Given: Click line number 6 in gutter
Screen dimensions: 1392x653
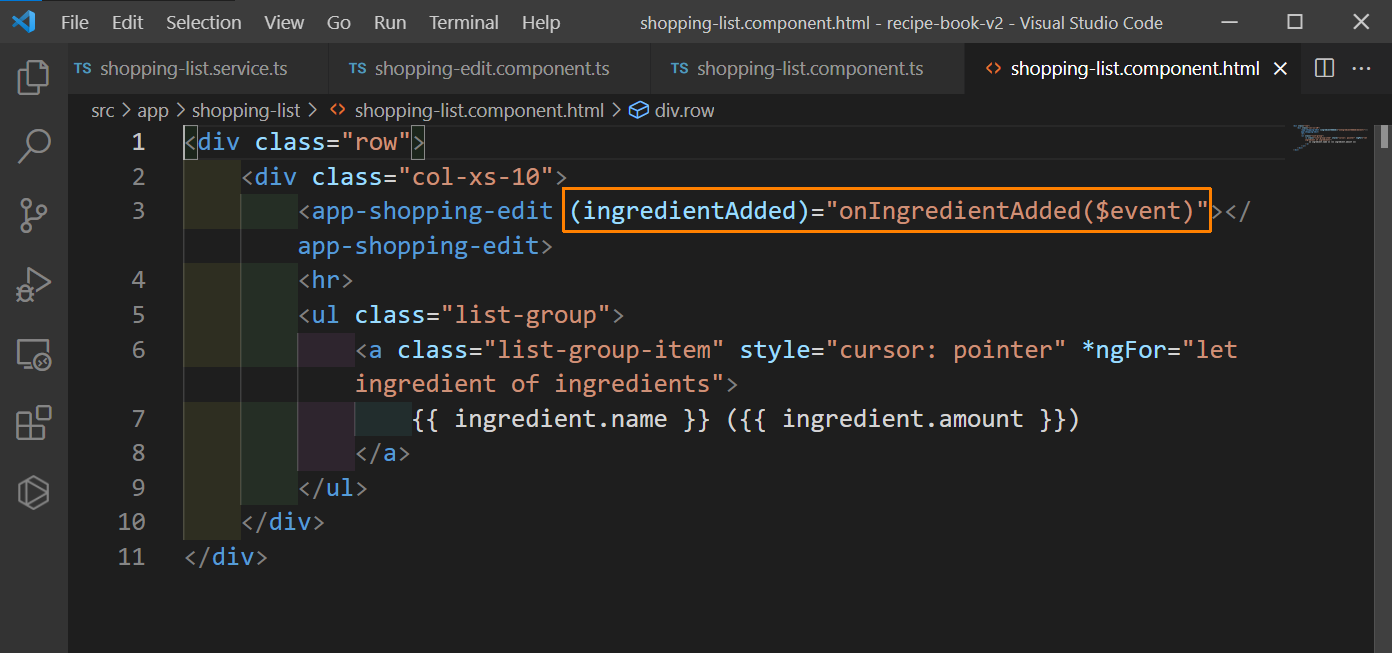Looking at the screenshot, I should [x=138, y=349].
